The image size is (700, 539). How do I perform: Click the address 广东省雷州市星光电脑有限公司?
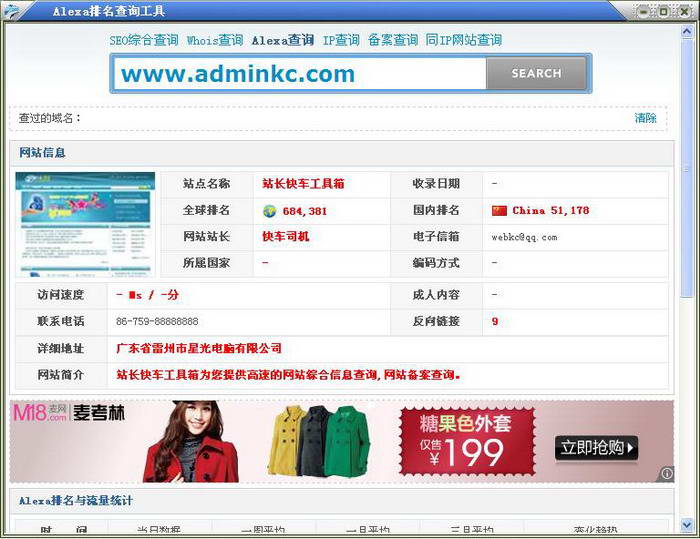(x=199, y=348)
